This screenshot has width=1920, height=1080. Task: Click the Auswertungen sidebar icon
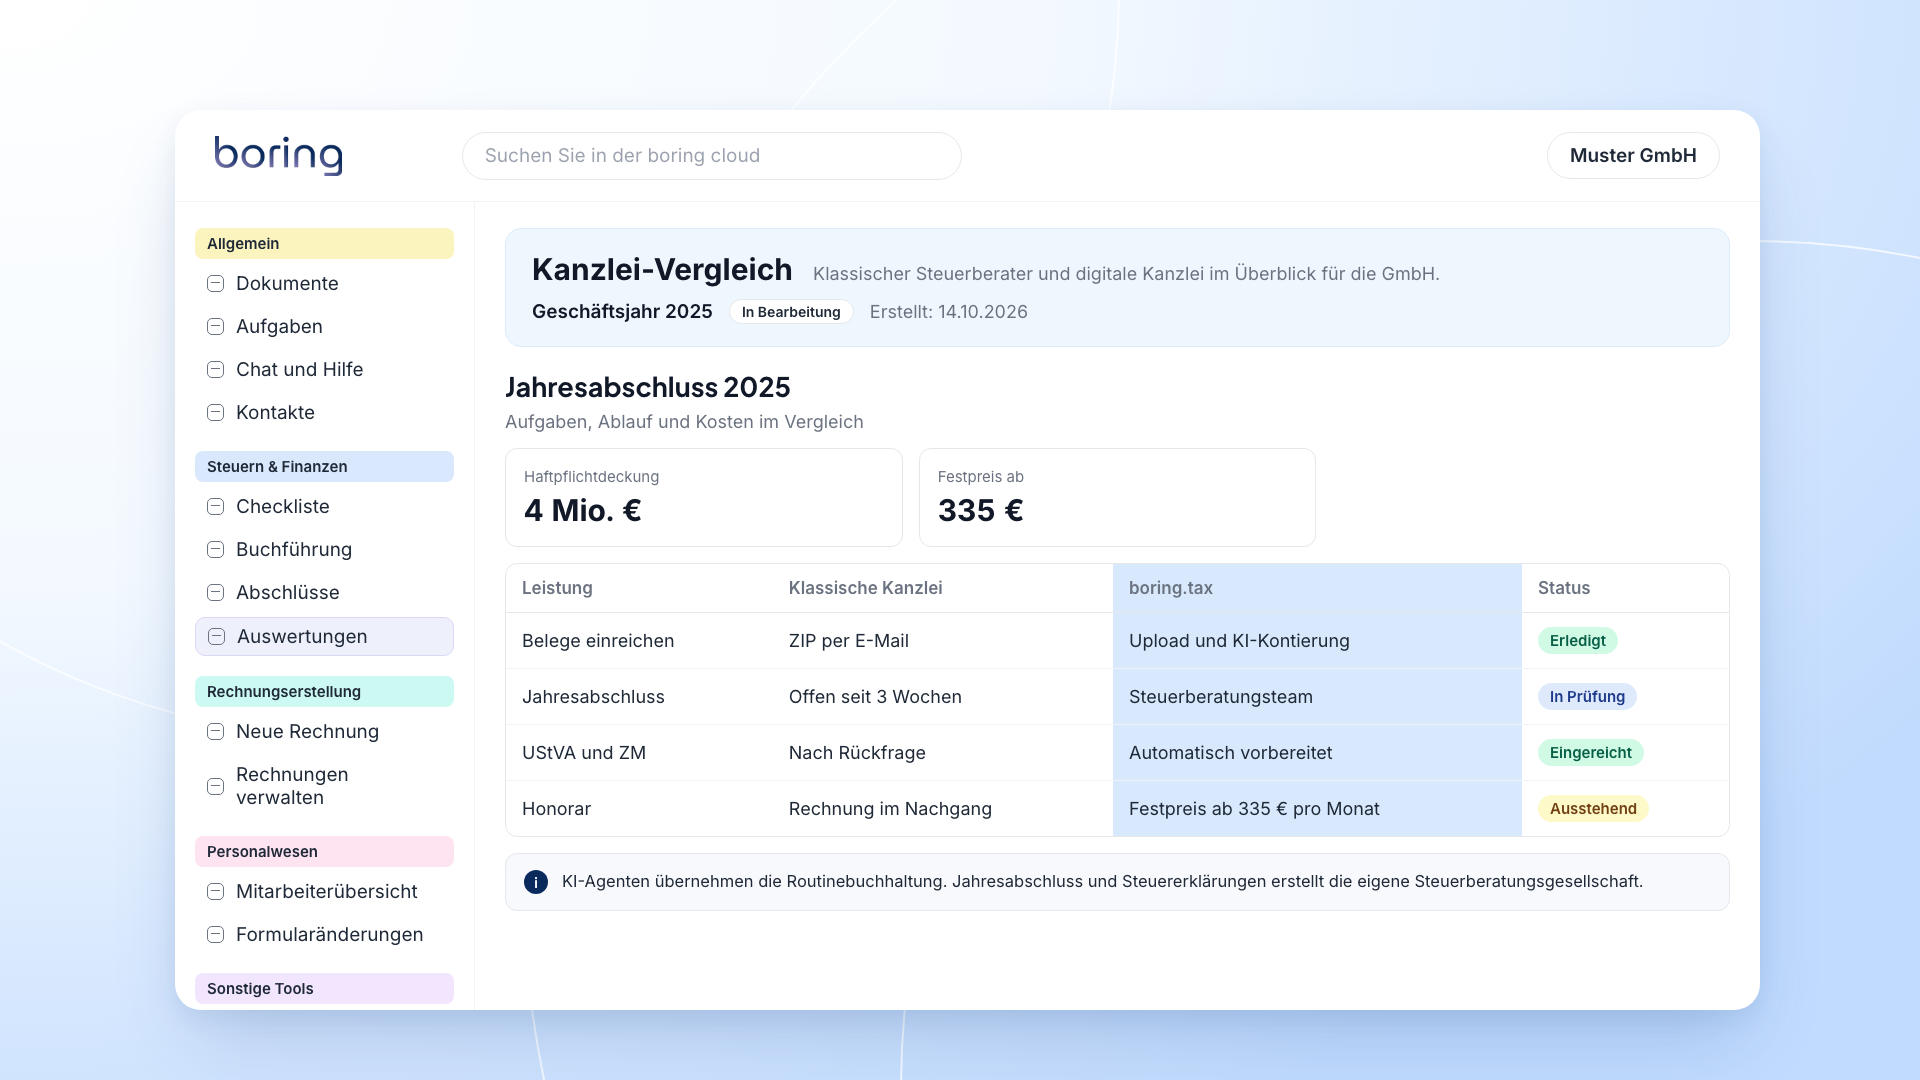click(216, 637)
